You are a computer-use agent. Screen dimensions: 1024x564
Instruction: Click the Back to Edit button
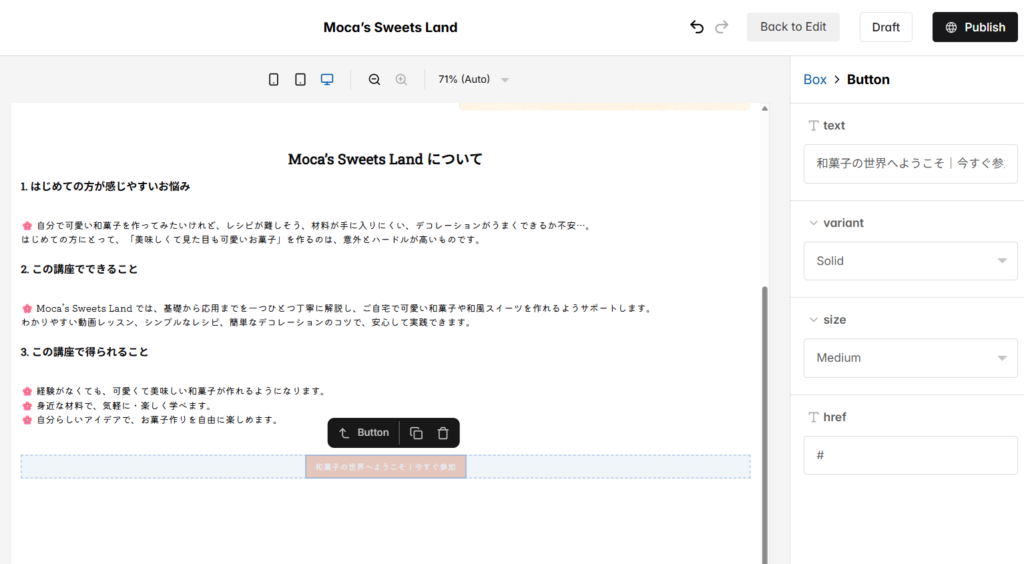coord(793,27)
